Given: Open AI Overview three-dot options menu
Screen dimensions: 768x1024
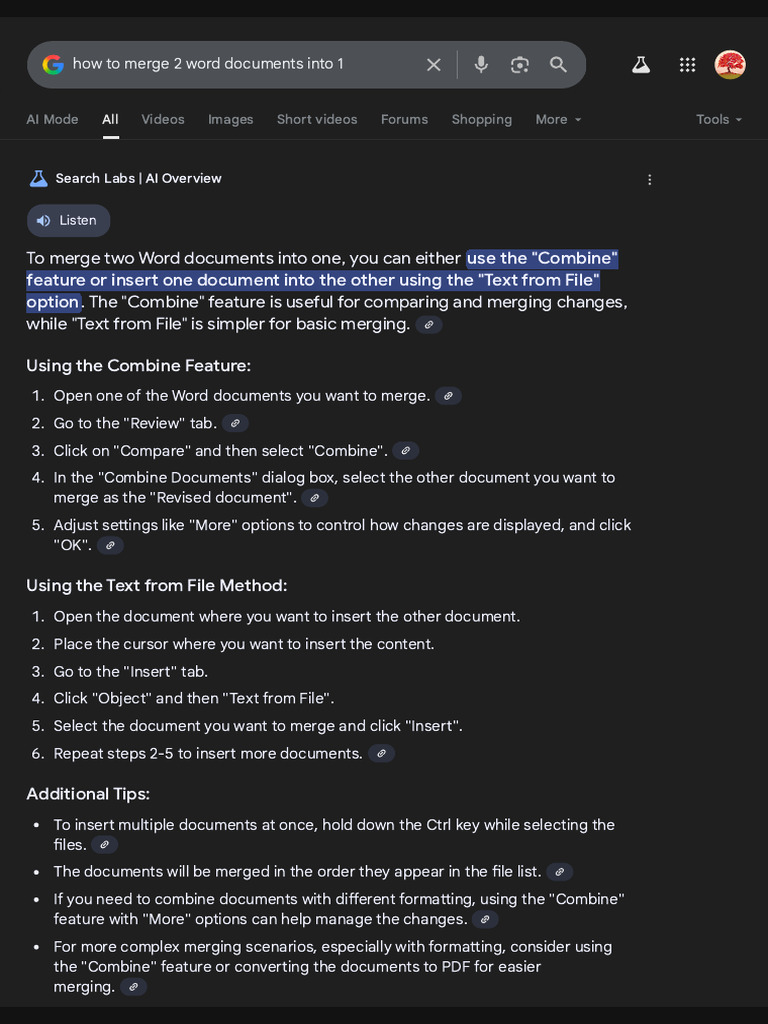Looking at the screenshot, I should coord(650,180).
